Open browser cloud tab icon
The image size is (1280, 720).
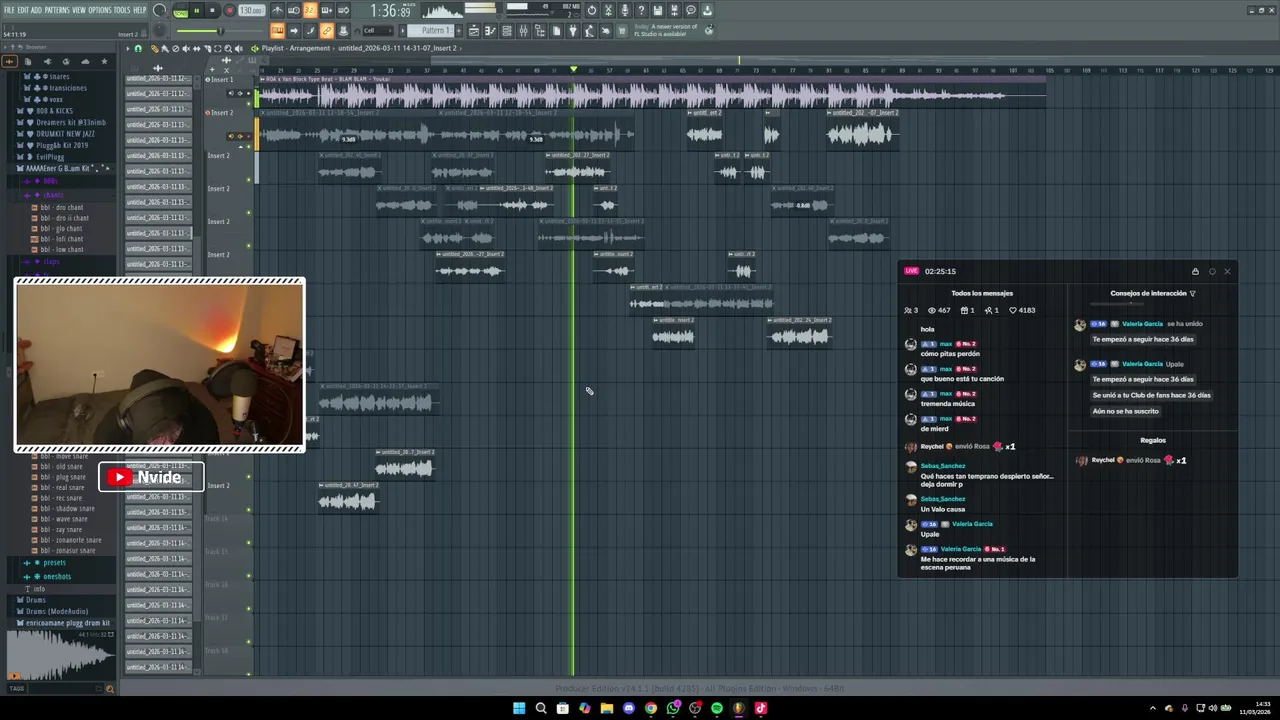[85, 61]
